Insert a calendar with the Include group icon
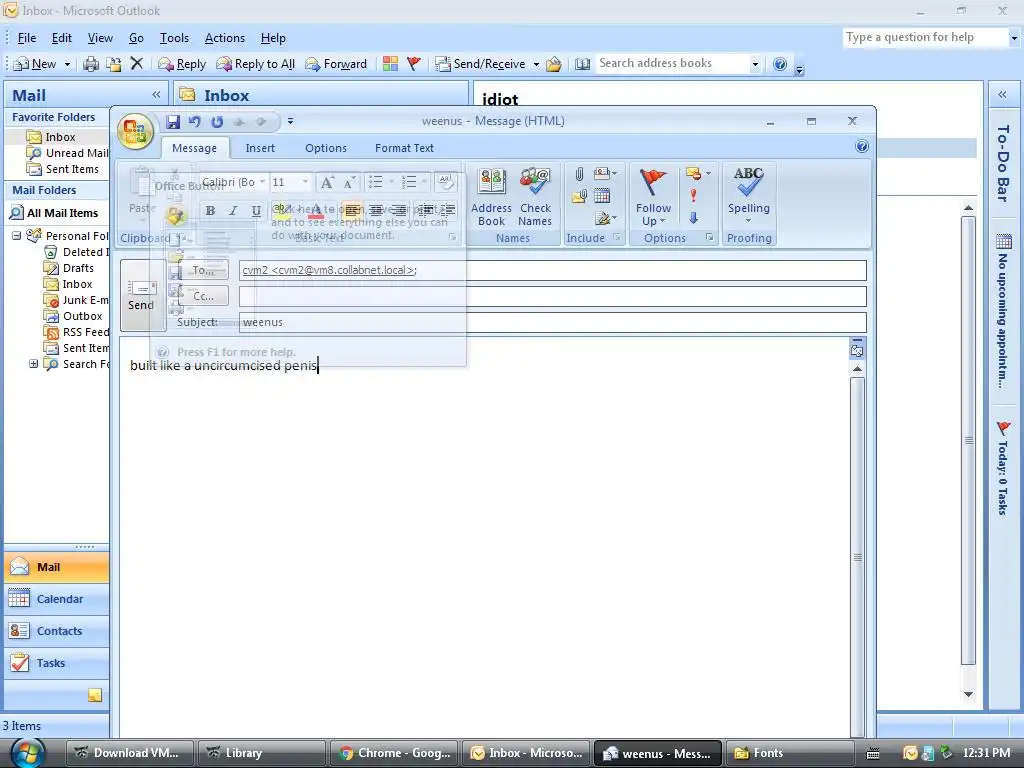This screenshot has height=768, width=1024. point(602,196)
